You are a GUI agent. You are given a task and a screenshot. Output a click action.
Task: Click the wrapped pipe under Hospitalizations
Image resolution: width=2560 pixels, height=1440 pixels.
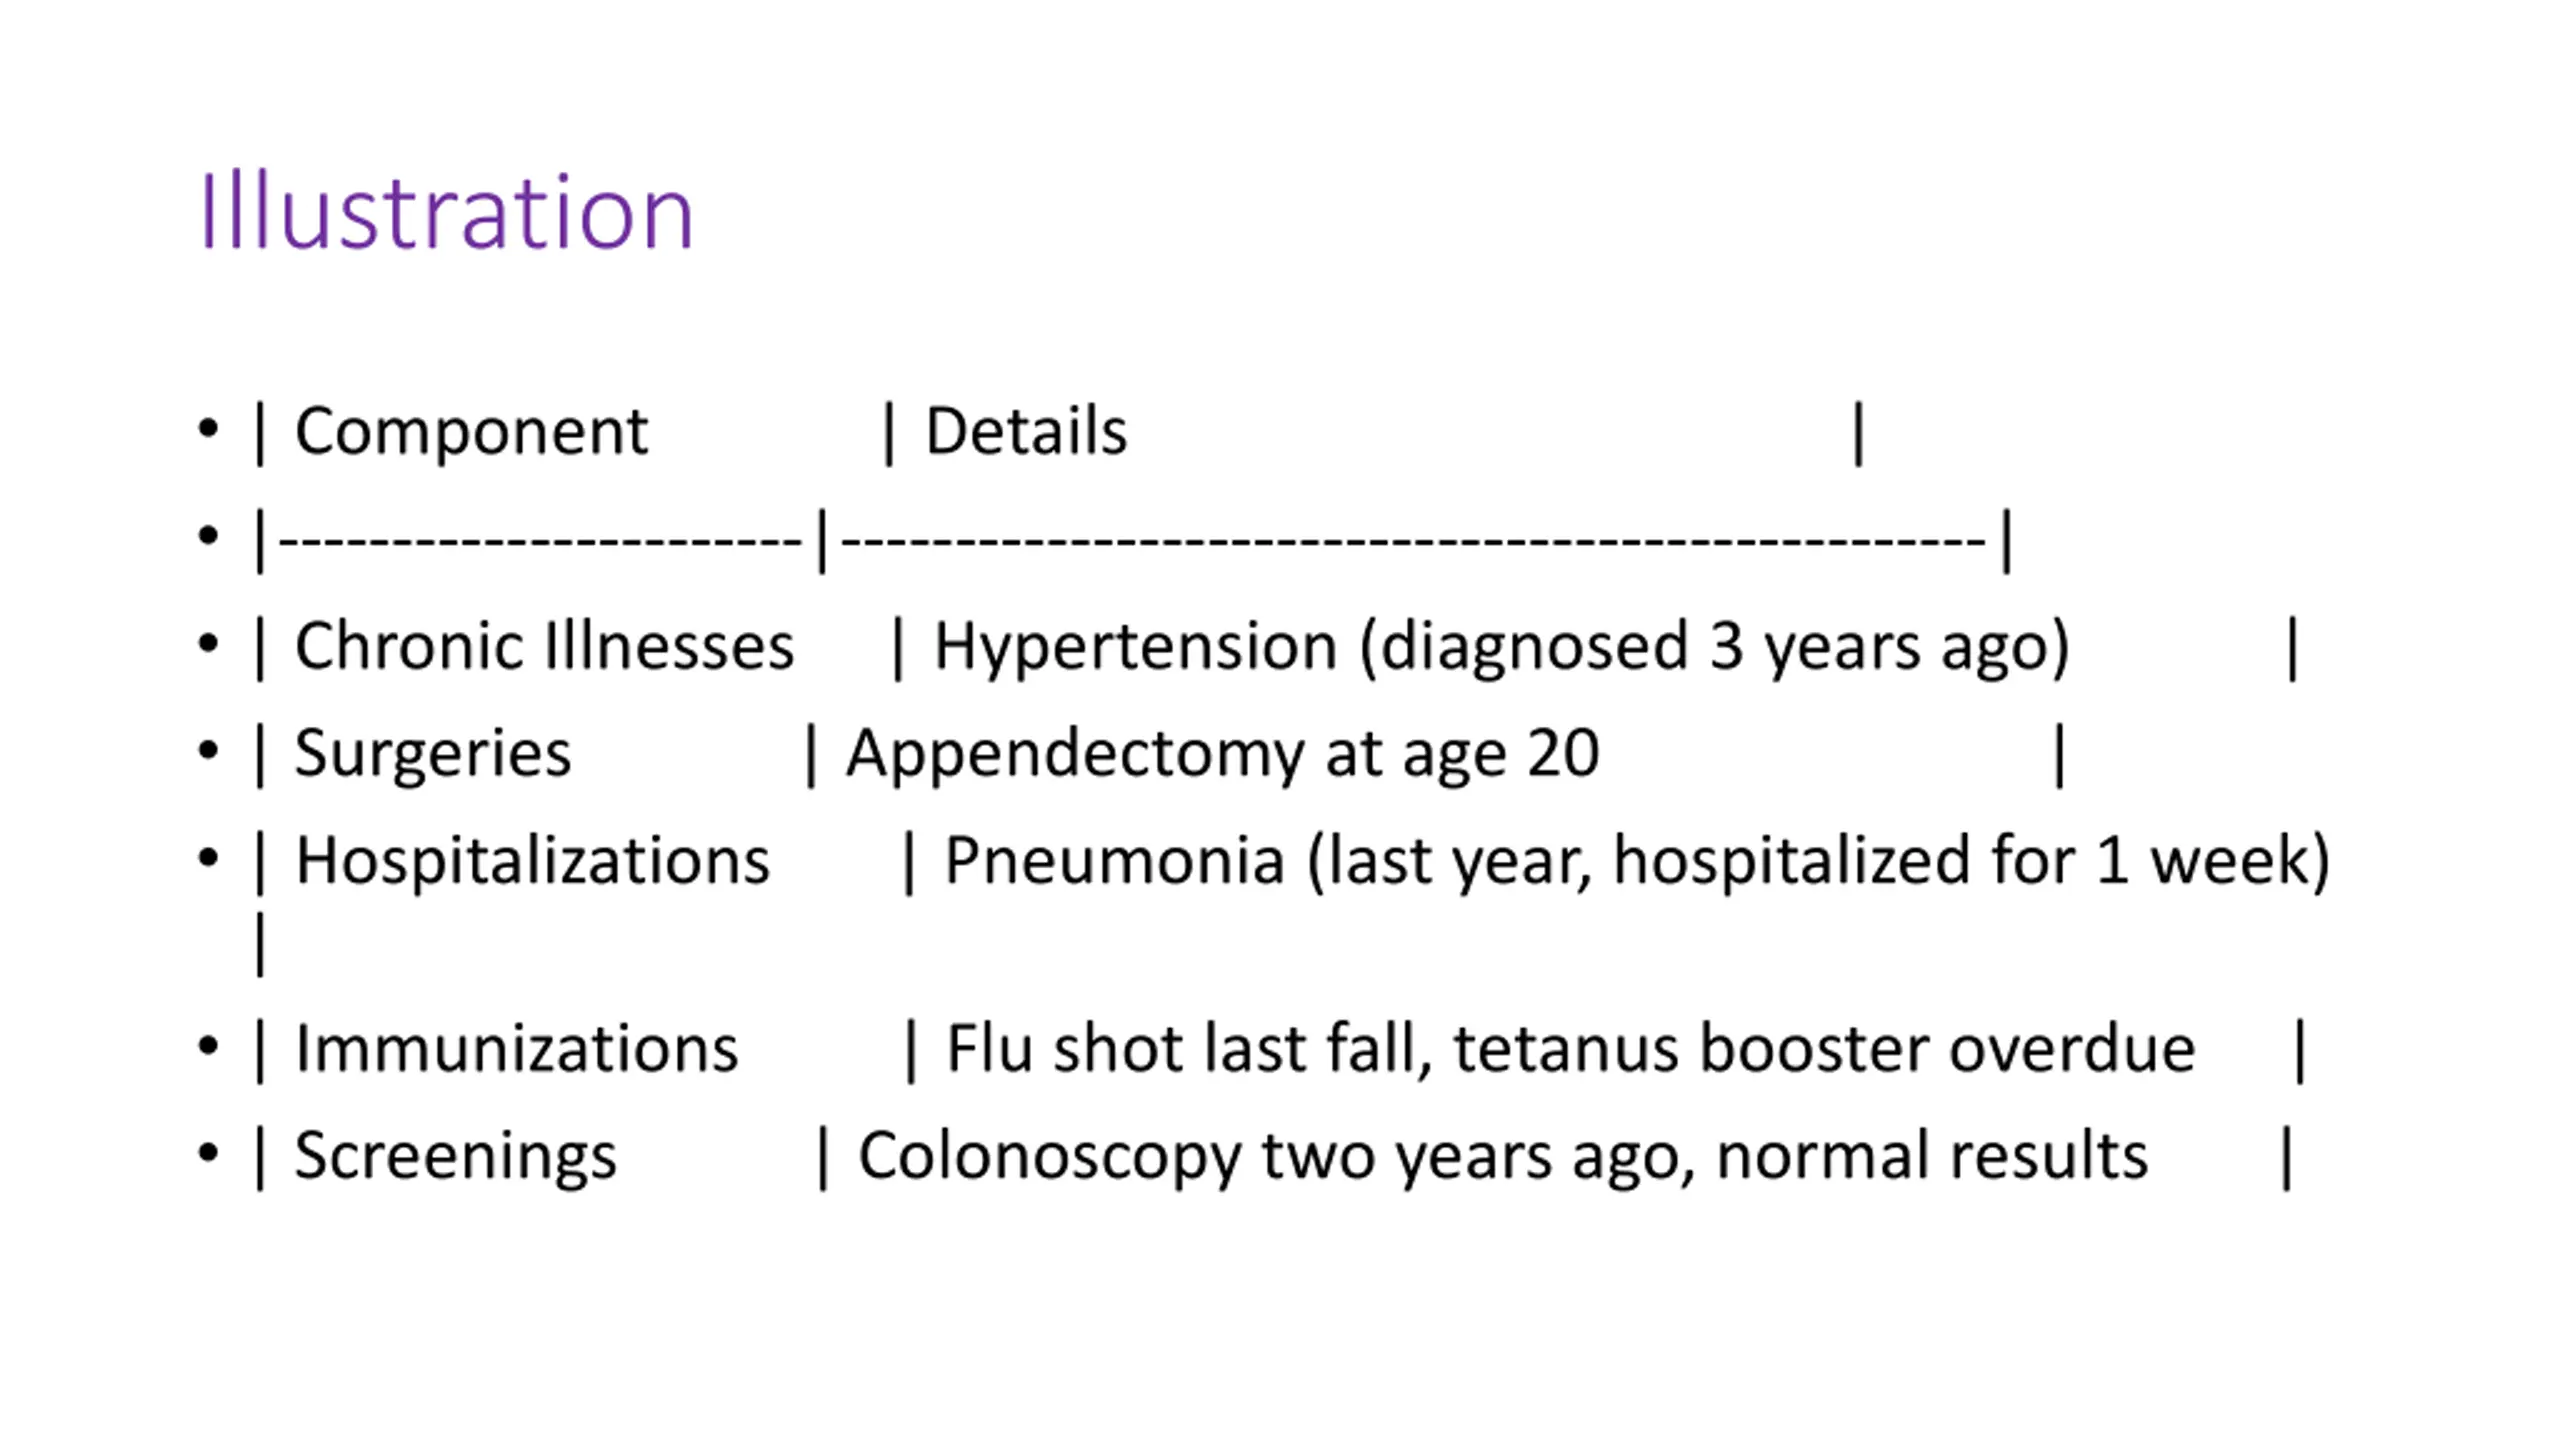point(261,944)
